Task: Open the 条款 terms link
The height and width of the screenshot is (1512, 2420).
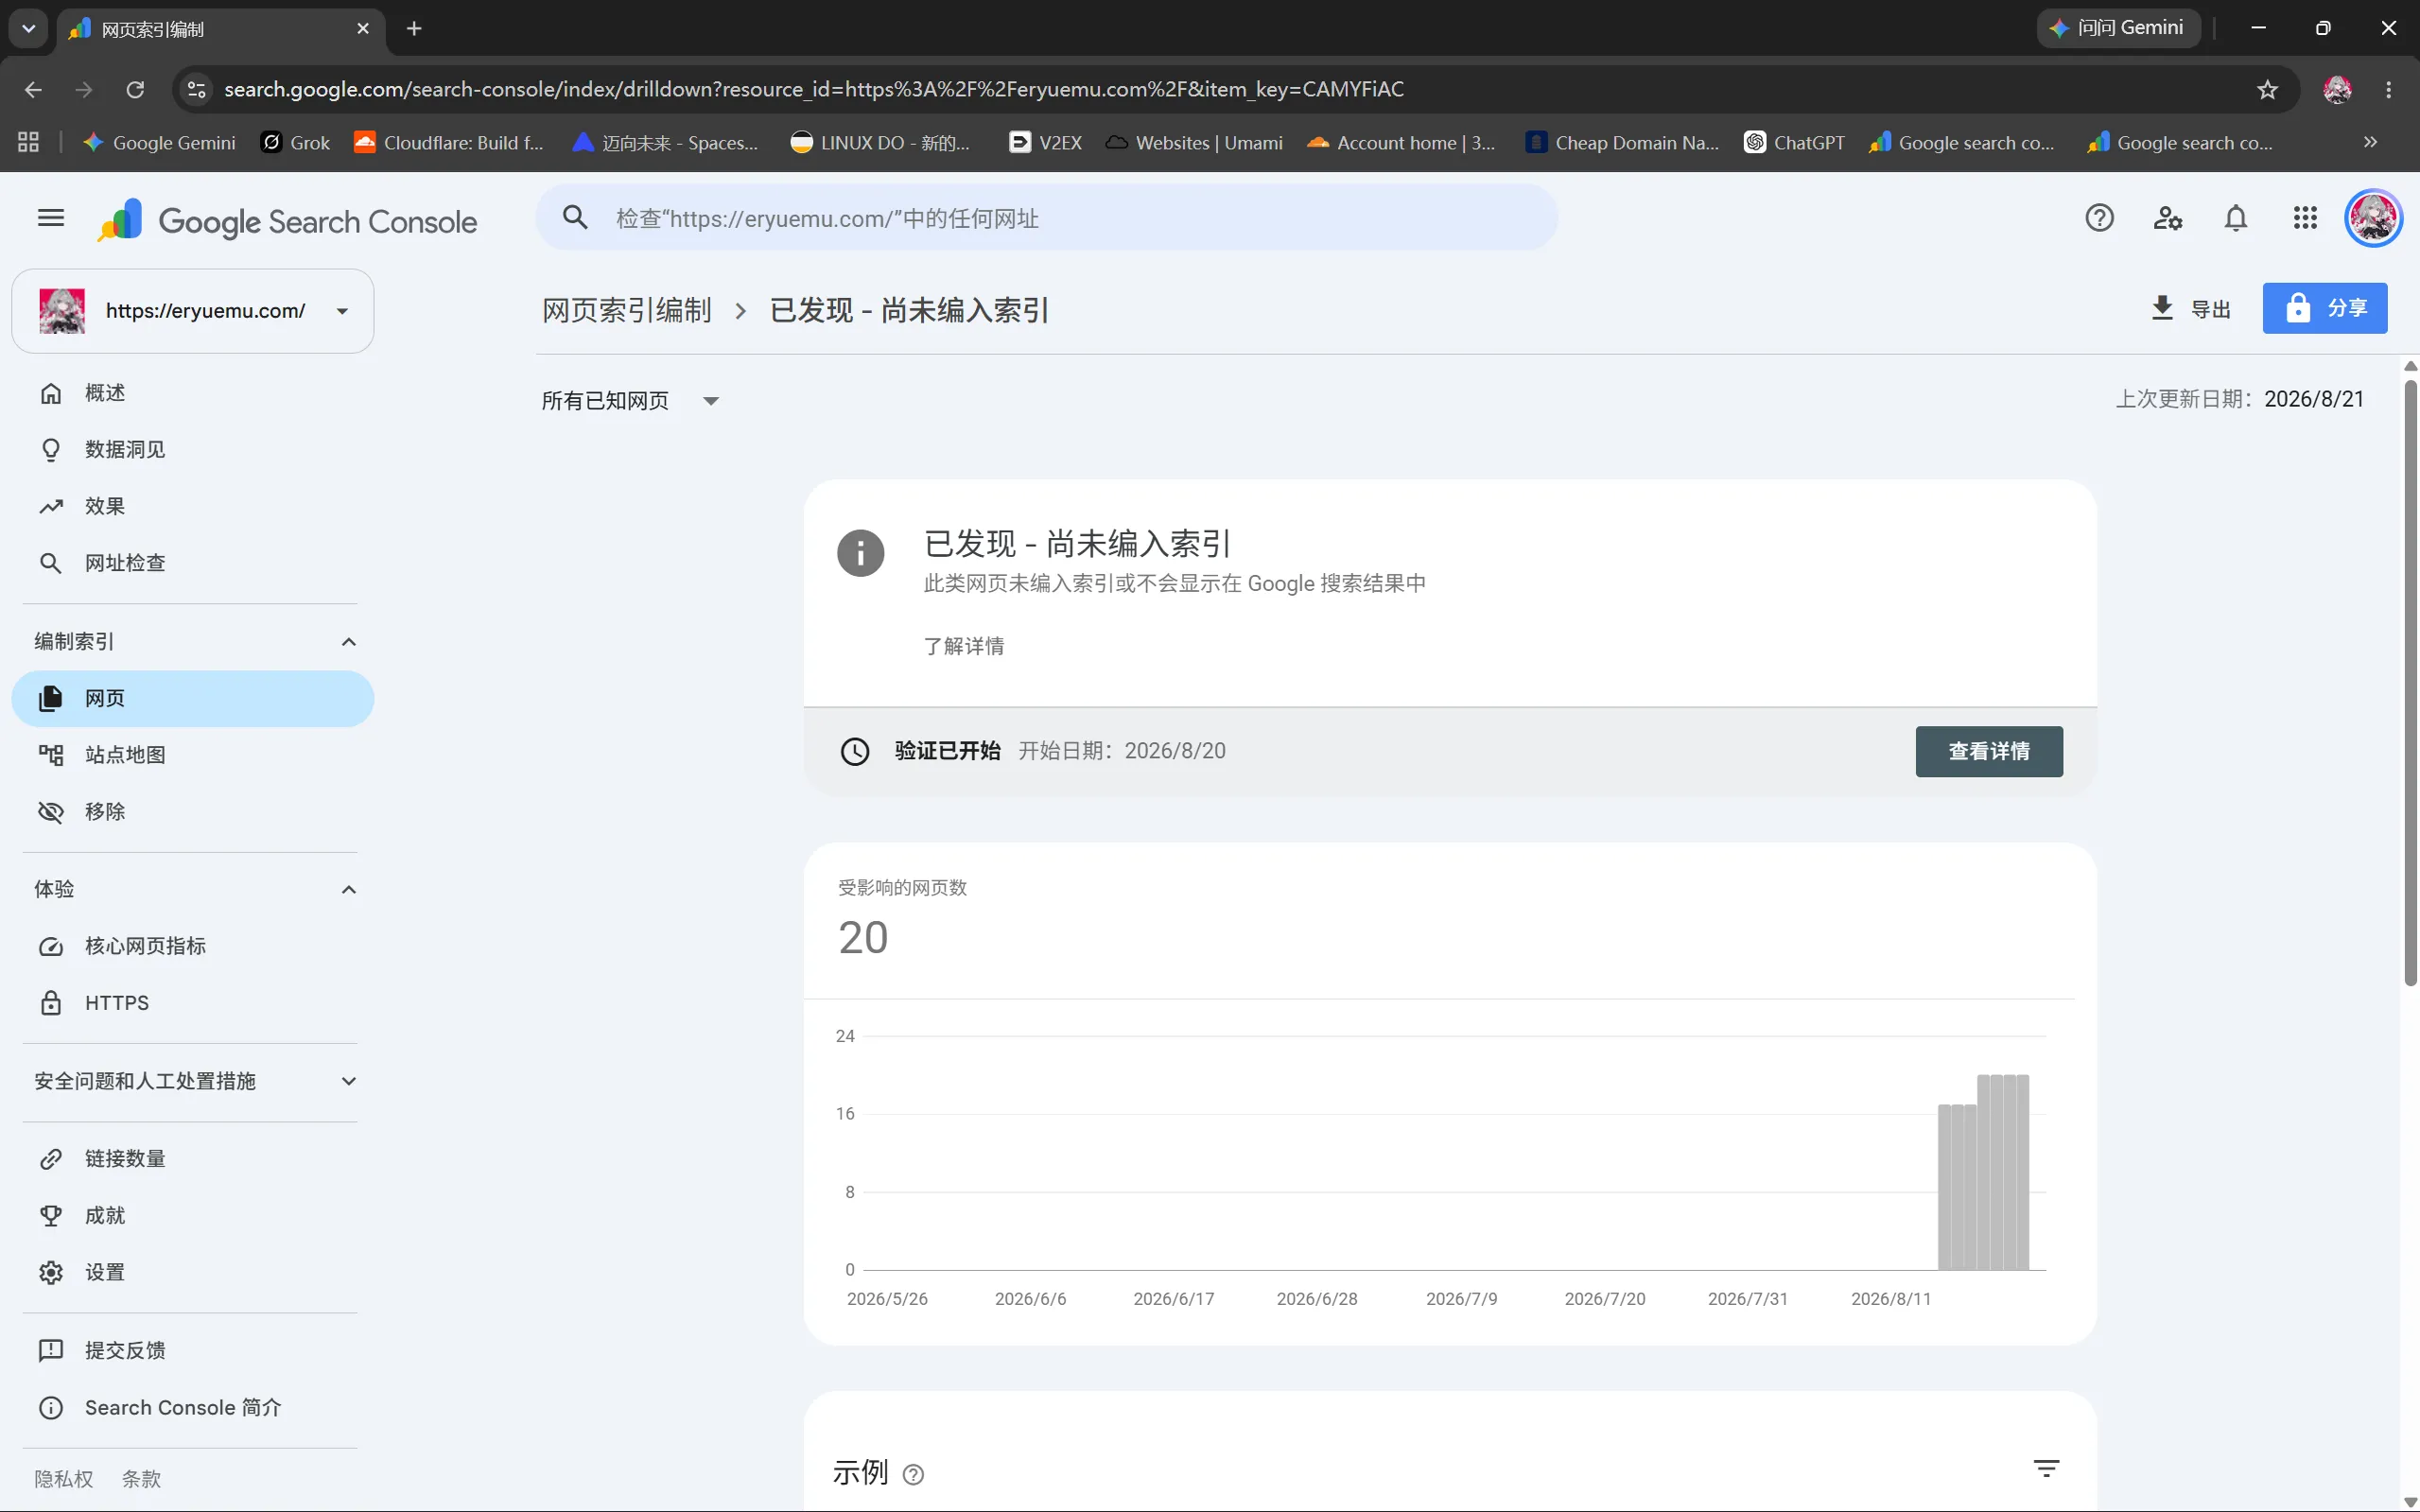Action: click(x=141, y=1479)
